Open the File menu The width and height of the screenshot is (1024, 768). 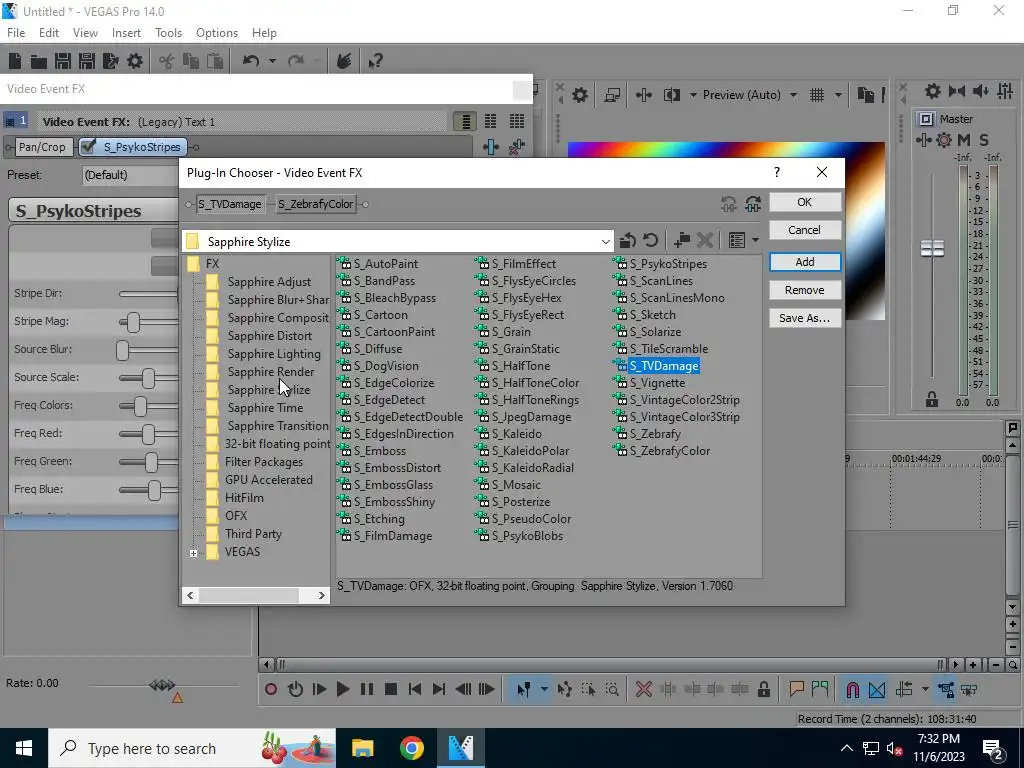(16, 33)
